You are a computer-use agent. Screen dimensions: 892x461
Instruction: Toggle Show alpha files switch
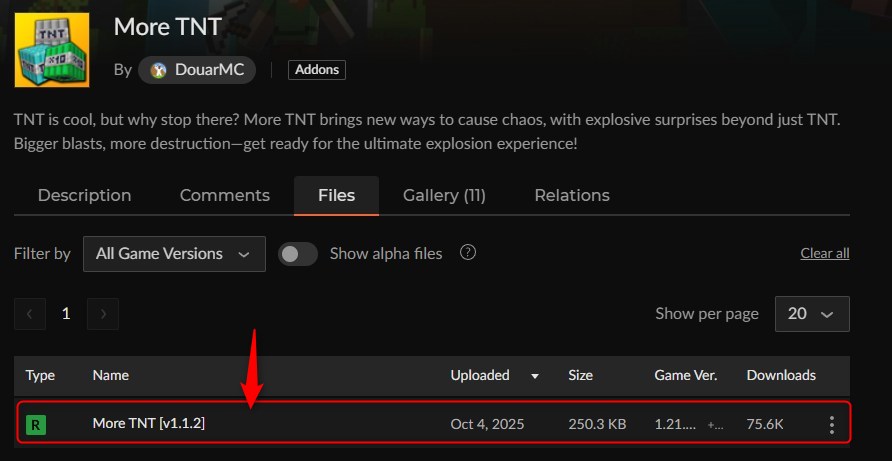click(298, 254)
